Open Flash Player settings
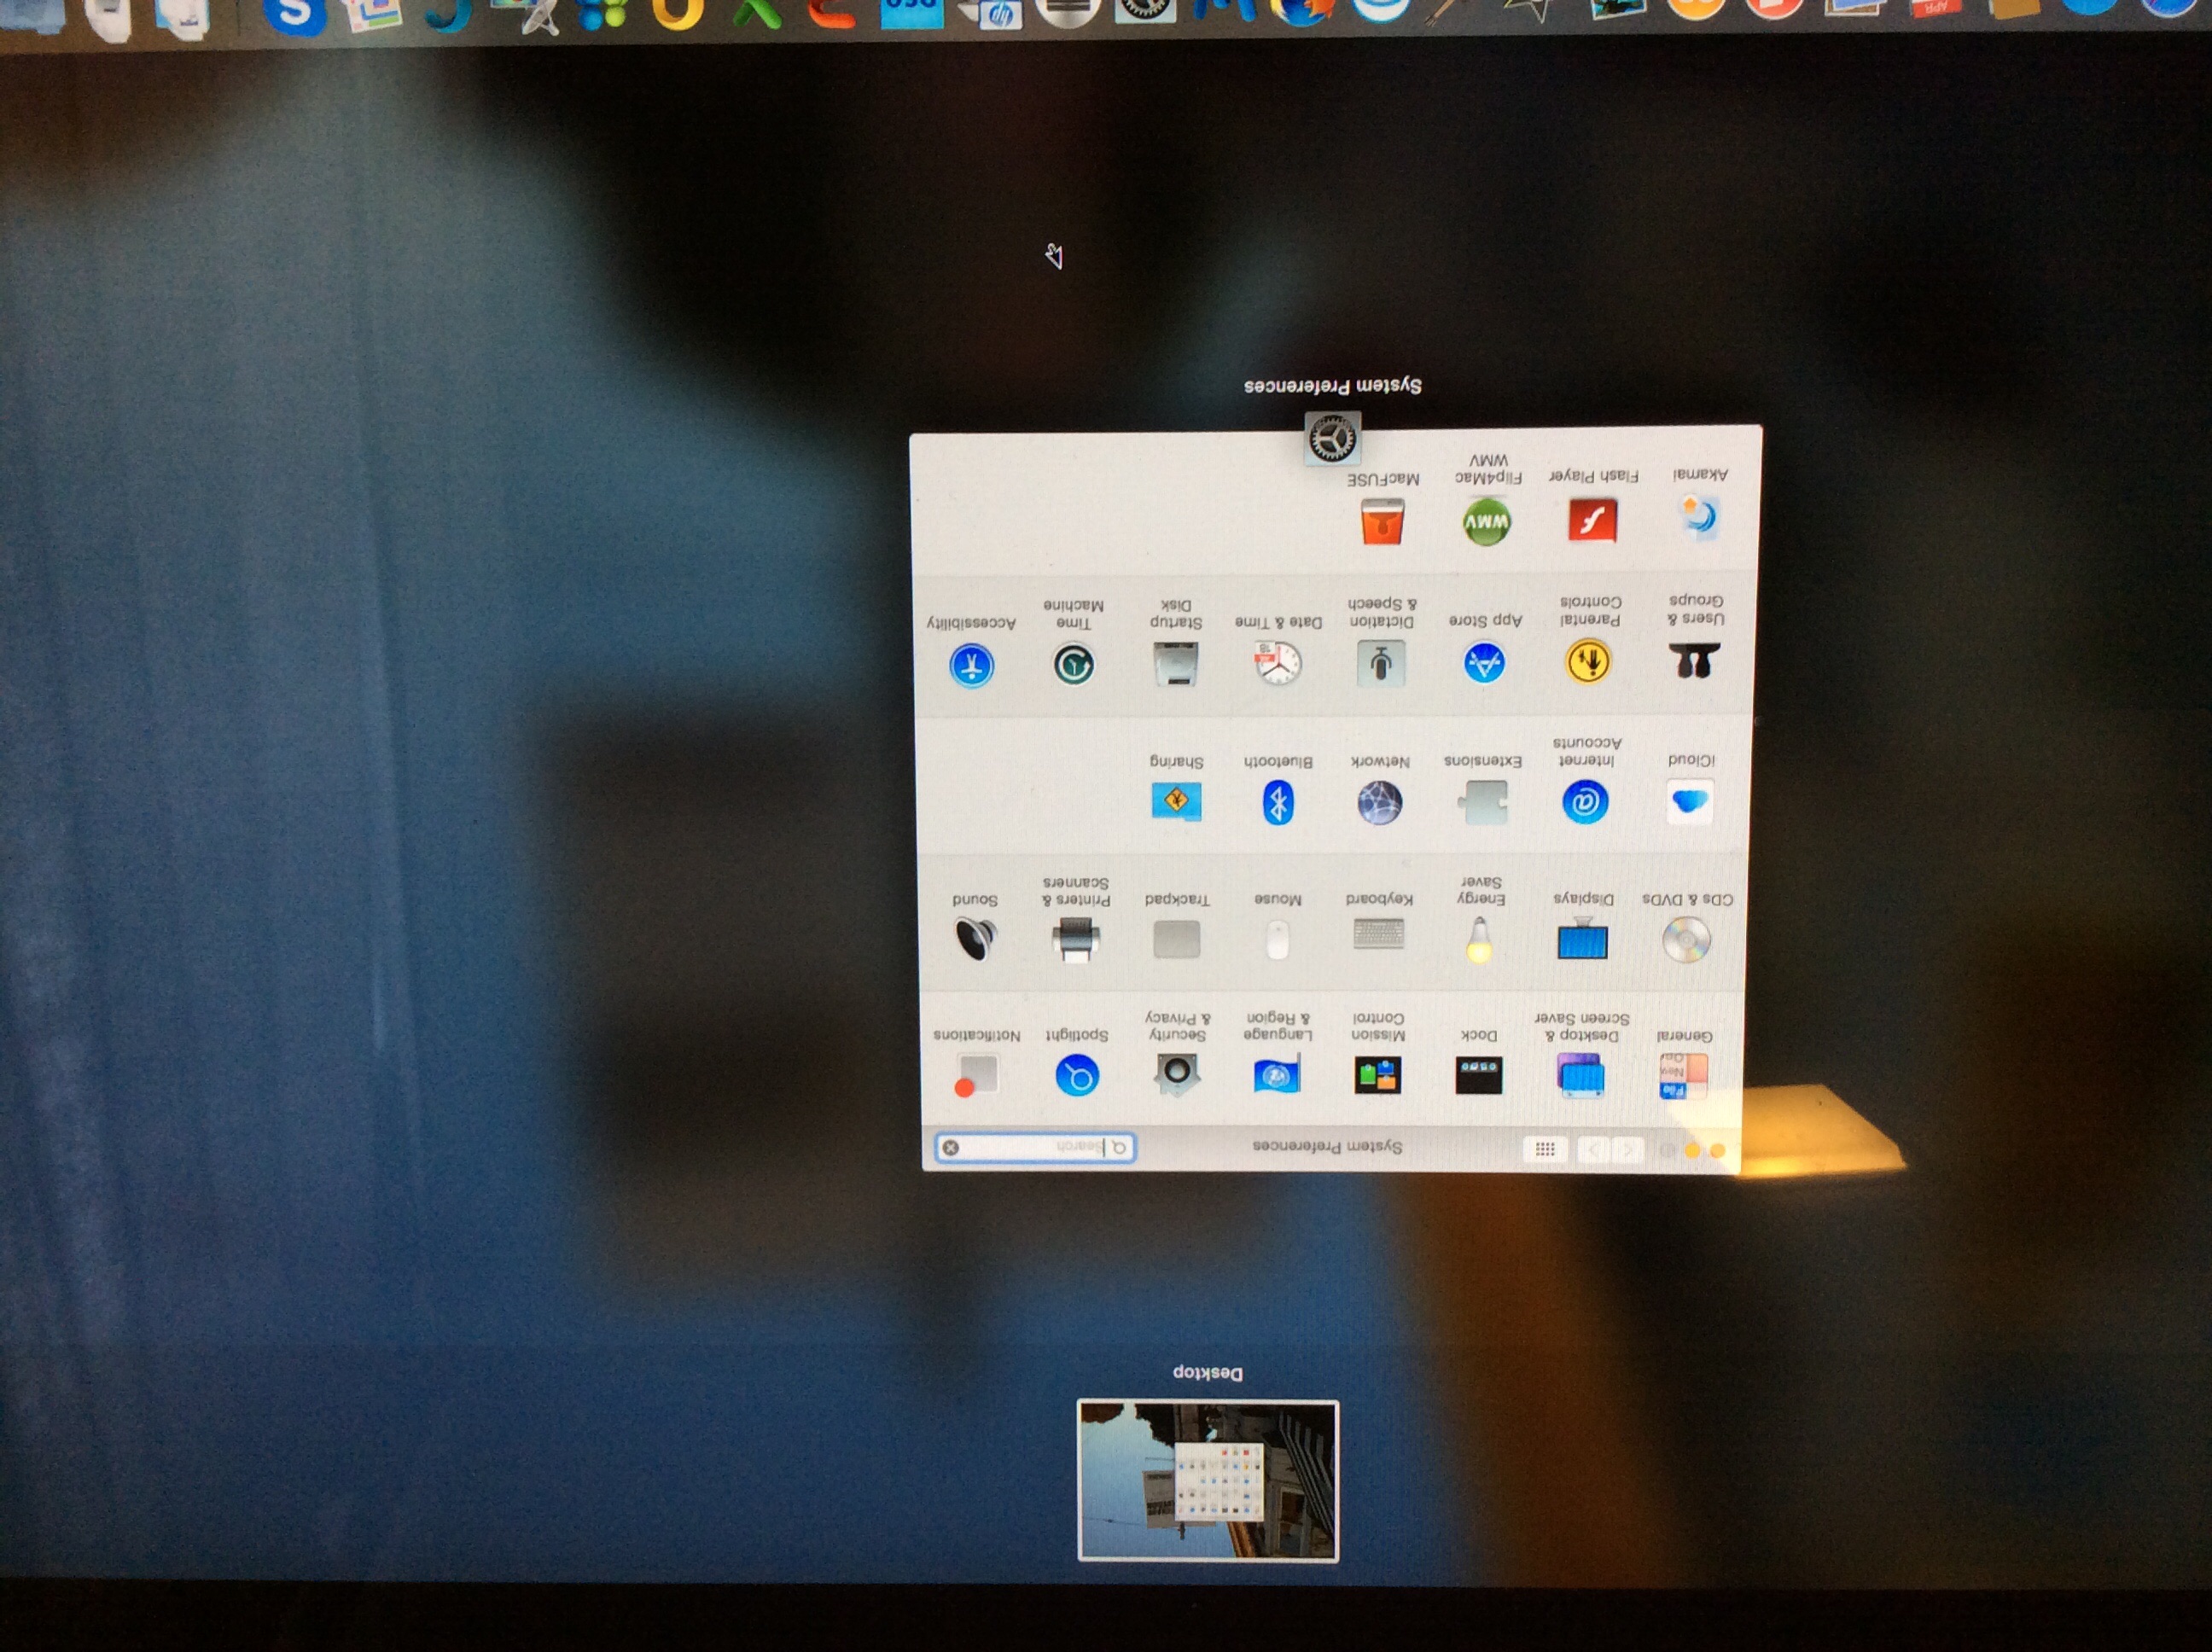 click(1593, 520)
